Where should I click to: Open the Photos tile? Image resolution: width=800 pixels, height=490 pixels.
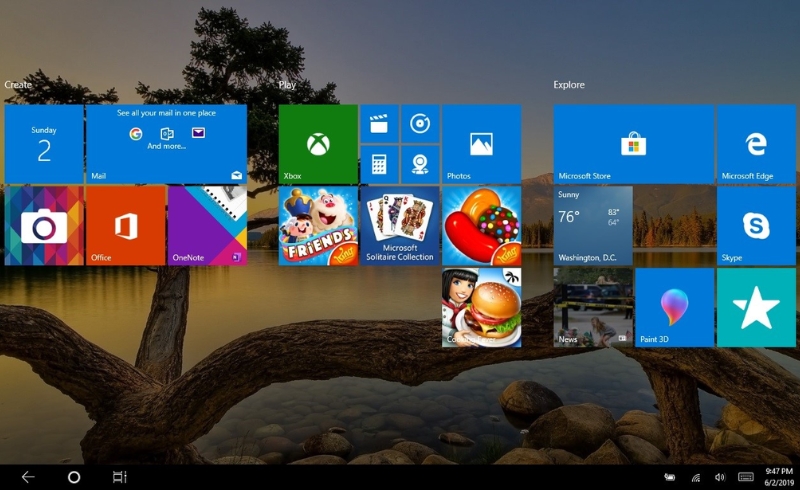pos(481,144)
